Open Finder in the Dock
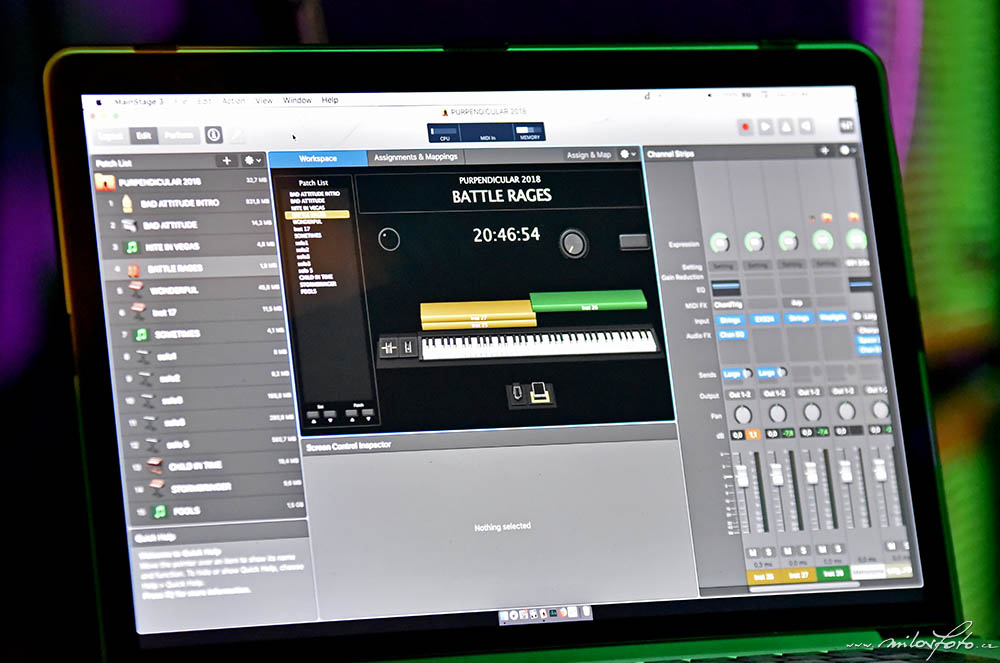Screen dimensions: 1000x663 504,616
